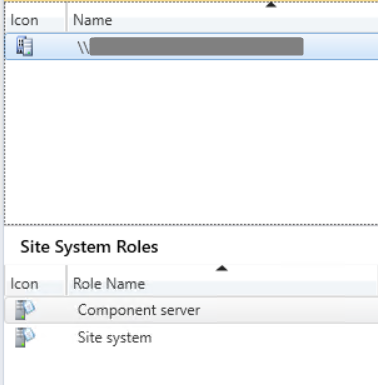Click the Site System Roles heading

click(x=89, y=247)
